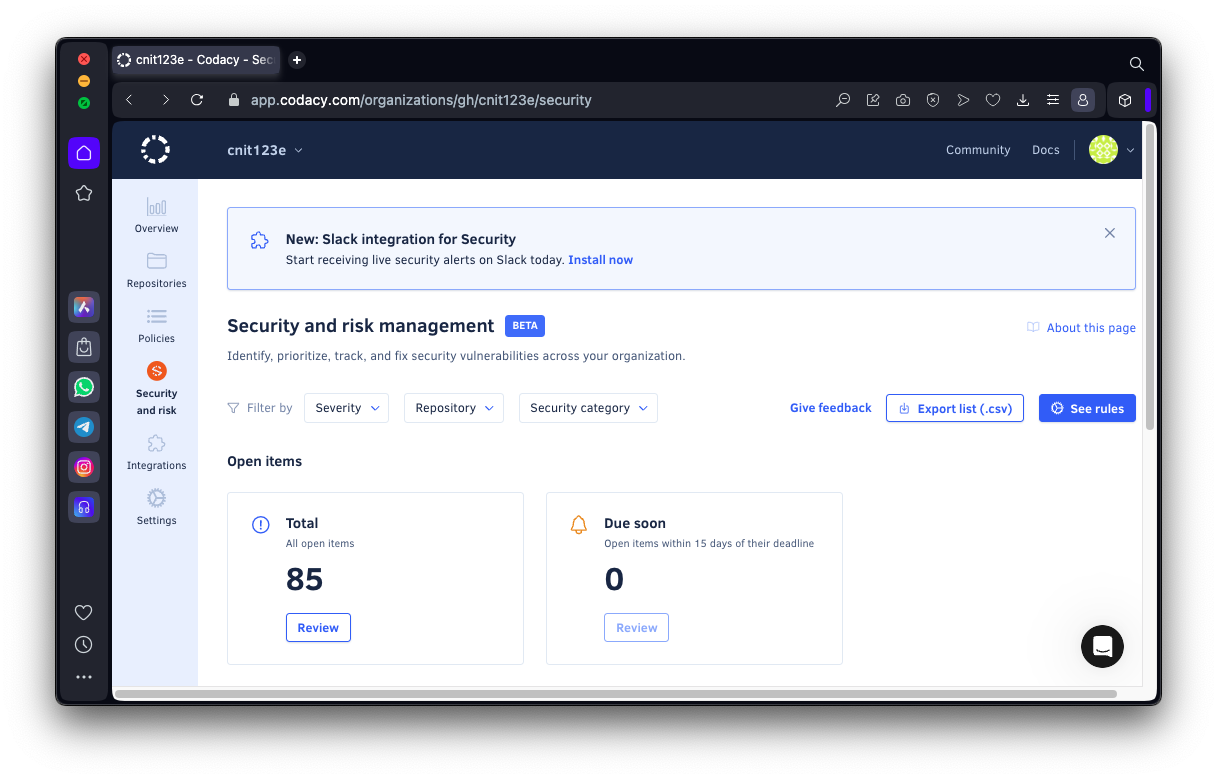Open history clock in Opera sidebar

[x=84, y=645]
